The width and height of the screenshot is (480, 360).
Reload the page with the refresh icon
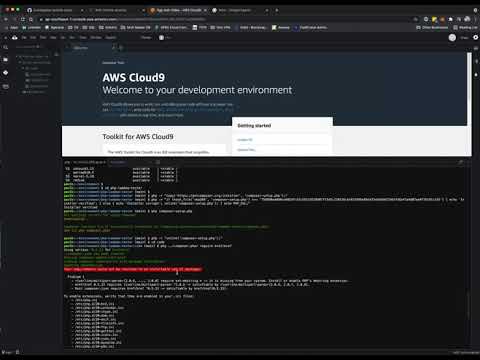[23, 19]
